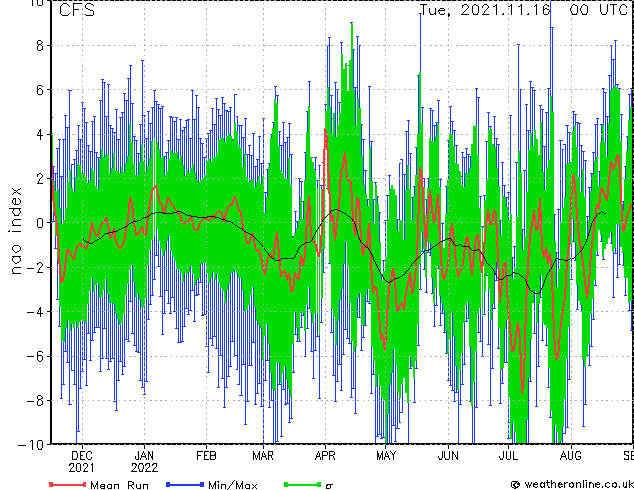The image size is (634, 490).
Task: Click the red Mean Run legend line
Action: coord(68,484)
